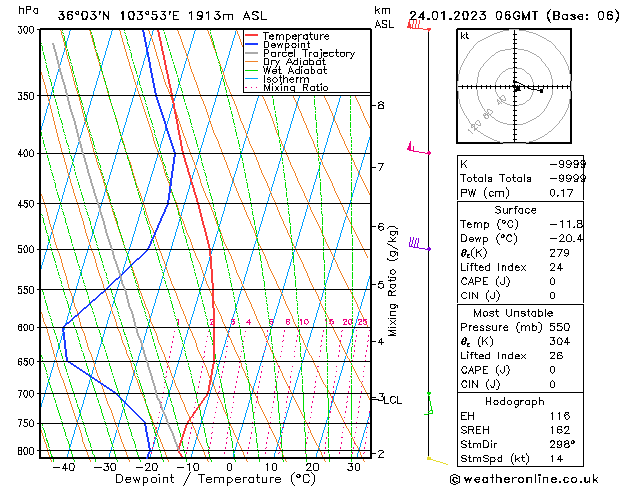Viewport: 629px width, 486px height.
Task: Click the SREH value 162
Action: (560, 430)
